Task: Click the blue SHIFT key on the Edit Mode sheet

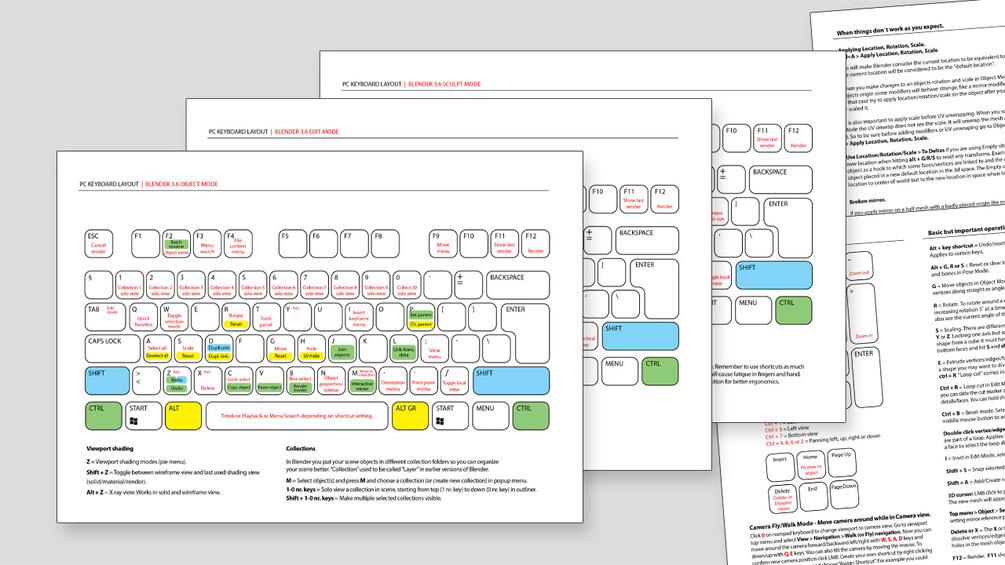Action: click(x=640, y=336)
